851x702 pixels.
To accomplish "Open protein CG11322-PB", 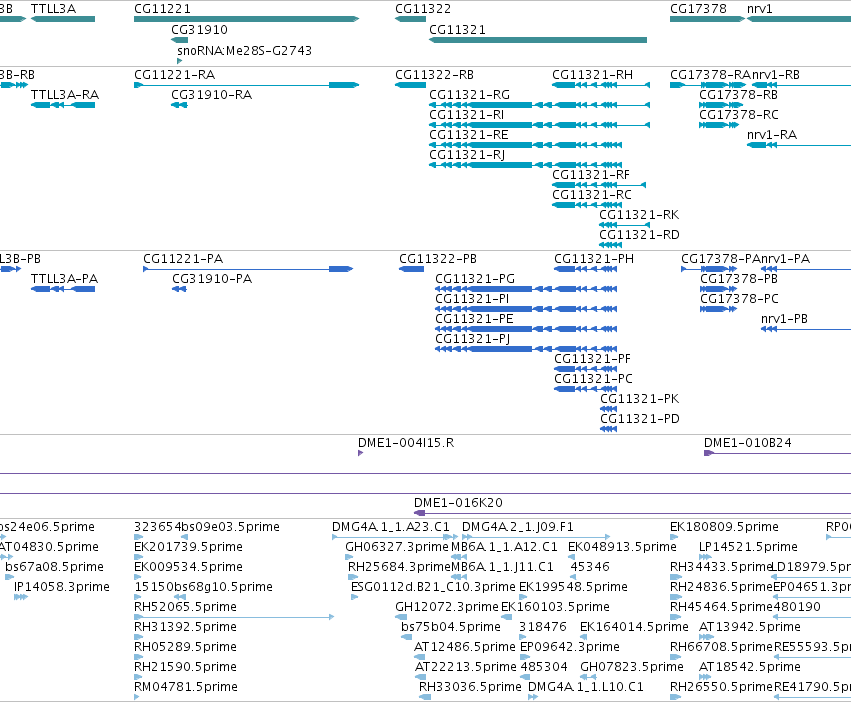I will point(437,258).
